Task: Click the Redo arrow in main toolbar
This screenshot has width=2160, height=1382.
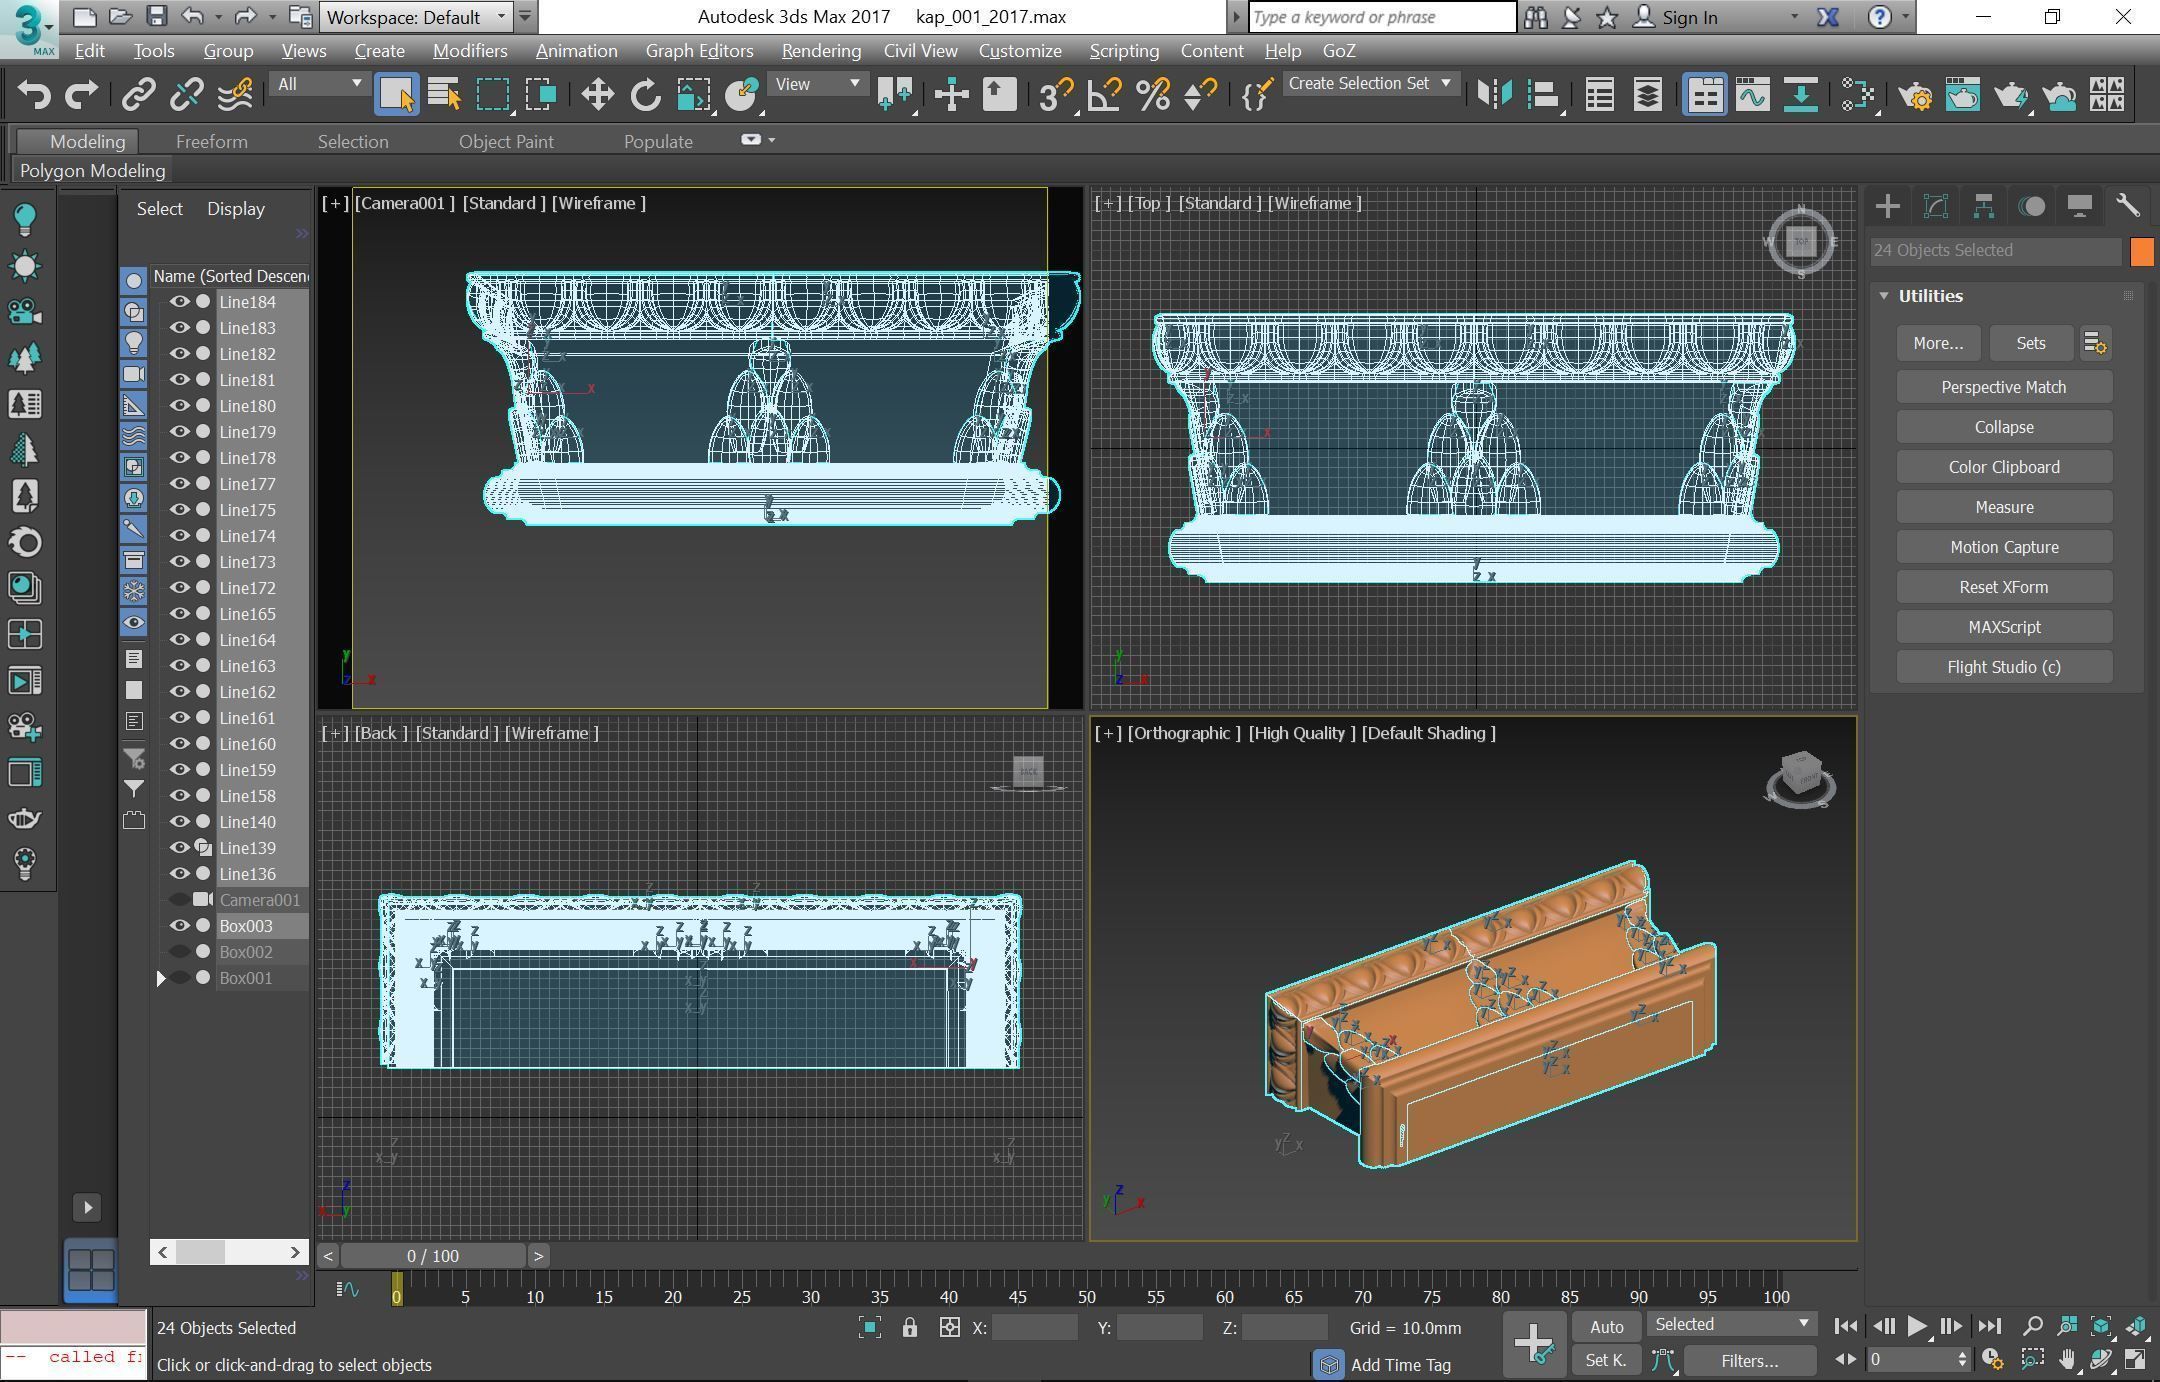Action: pyautogui.click(x=81, y=95)
